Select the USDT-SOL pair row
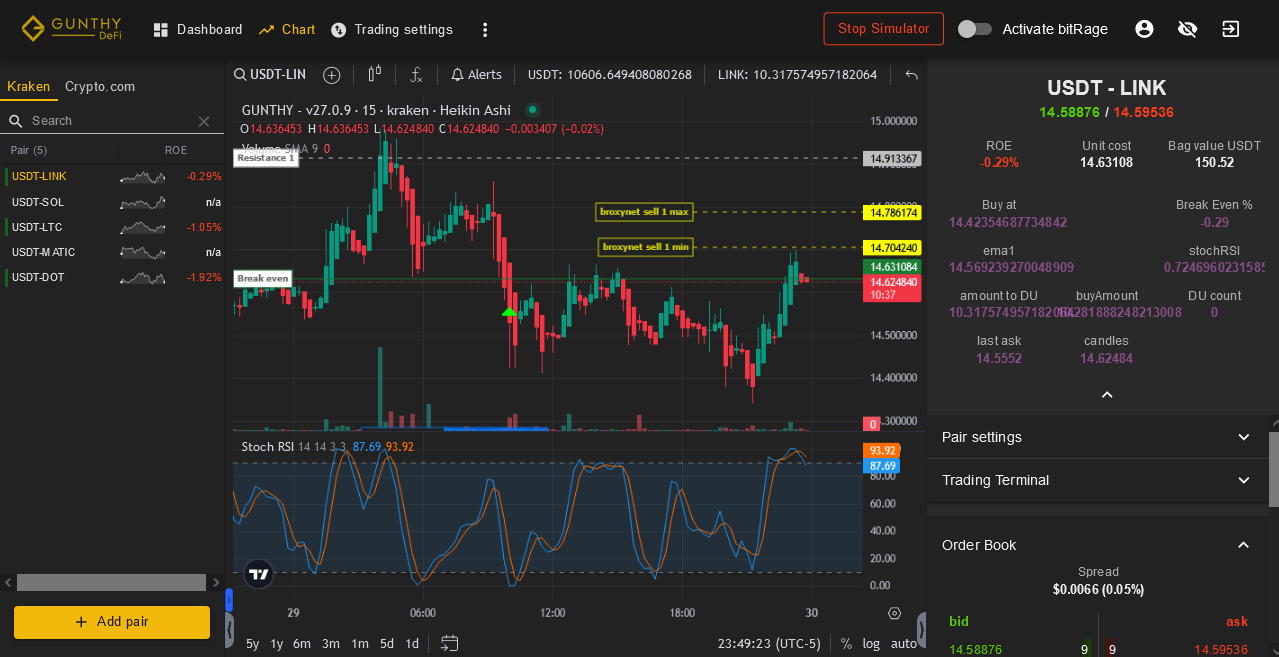The image size is (1279, 657). tap(112, 202)
